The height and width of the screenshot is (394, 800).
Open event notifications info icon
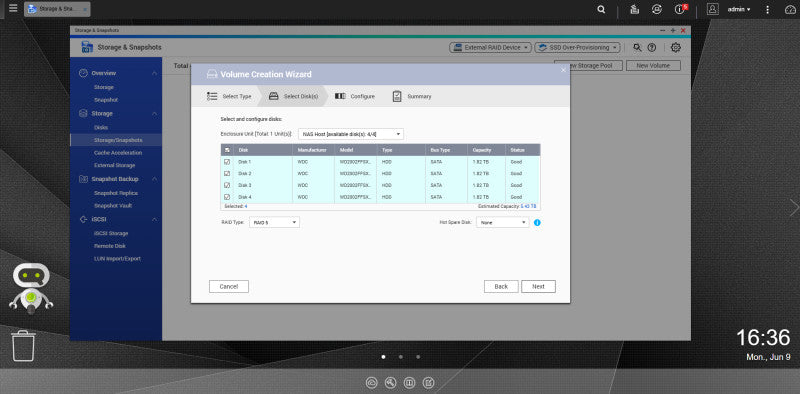pos(680,9)
